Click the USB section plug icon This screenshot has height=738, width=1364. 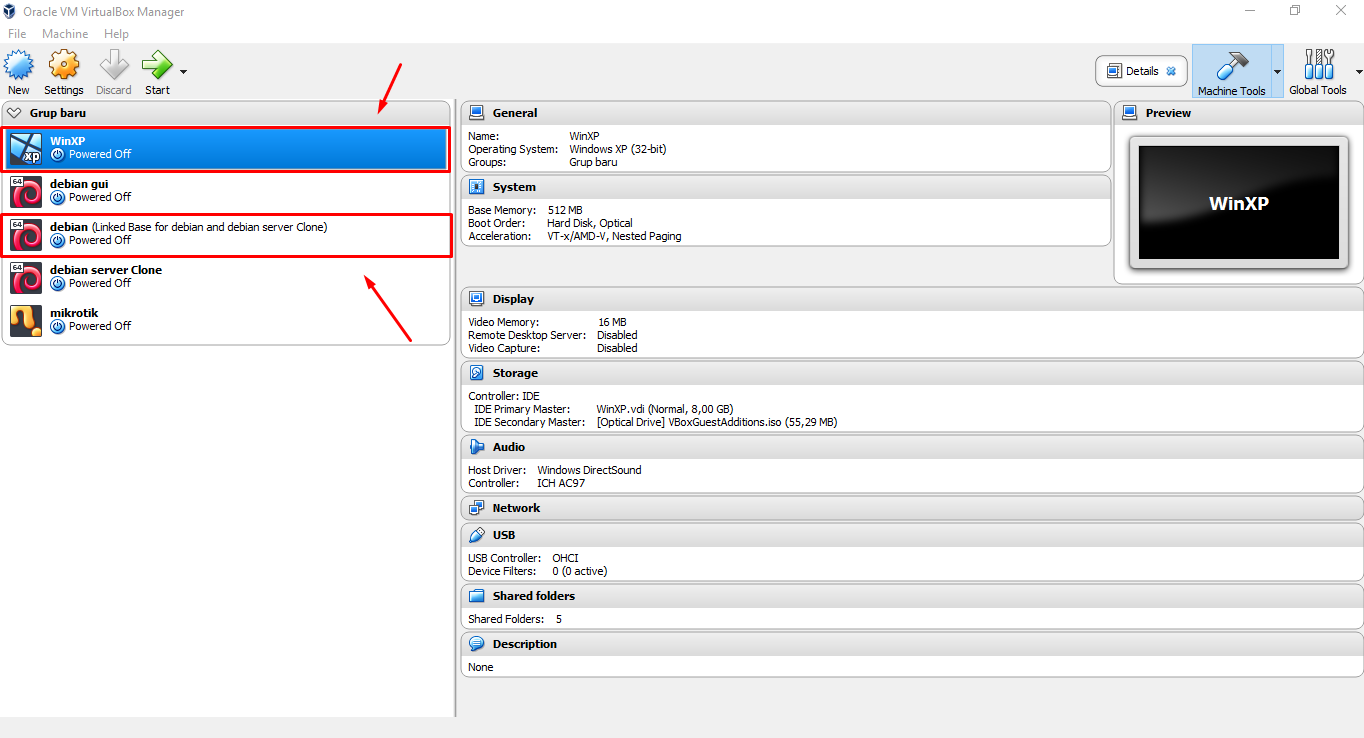(477, 535)
